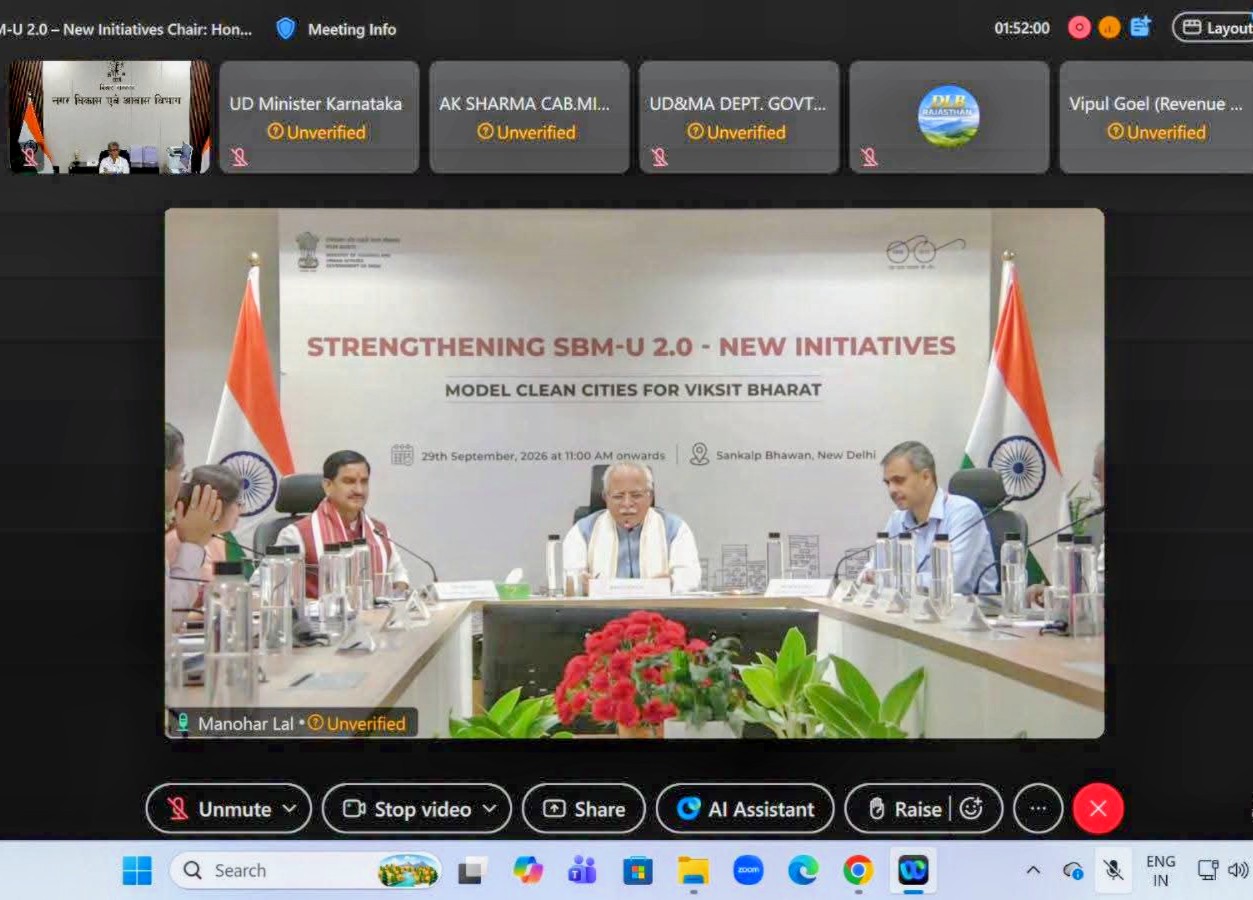This screenshot has width=1253, height=900.
Task: Expand the audio options arrow beside Unmute
Action: [290, 809]
